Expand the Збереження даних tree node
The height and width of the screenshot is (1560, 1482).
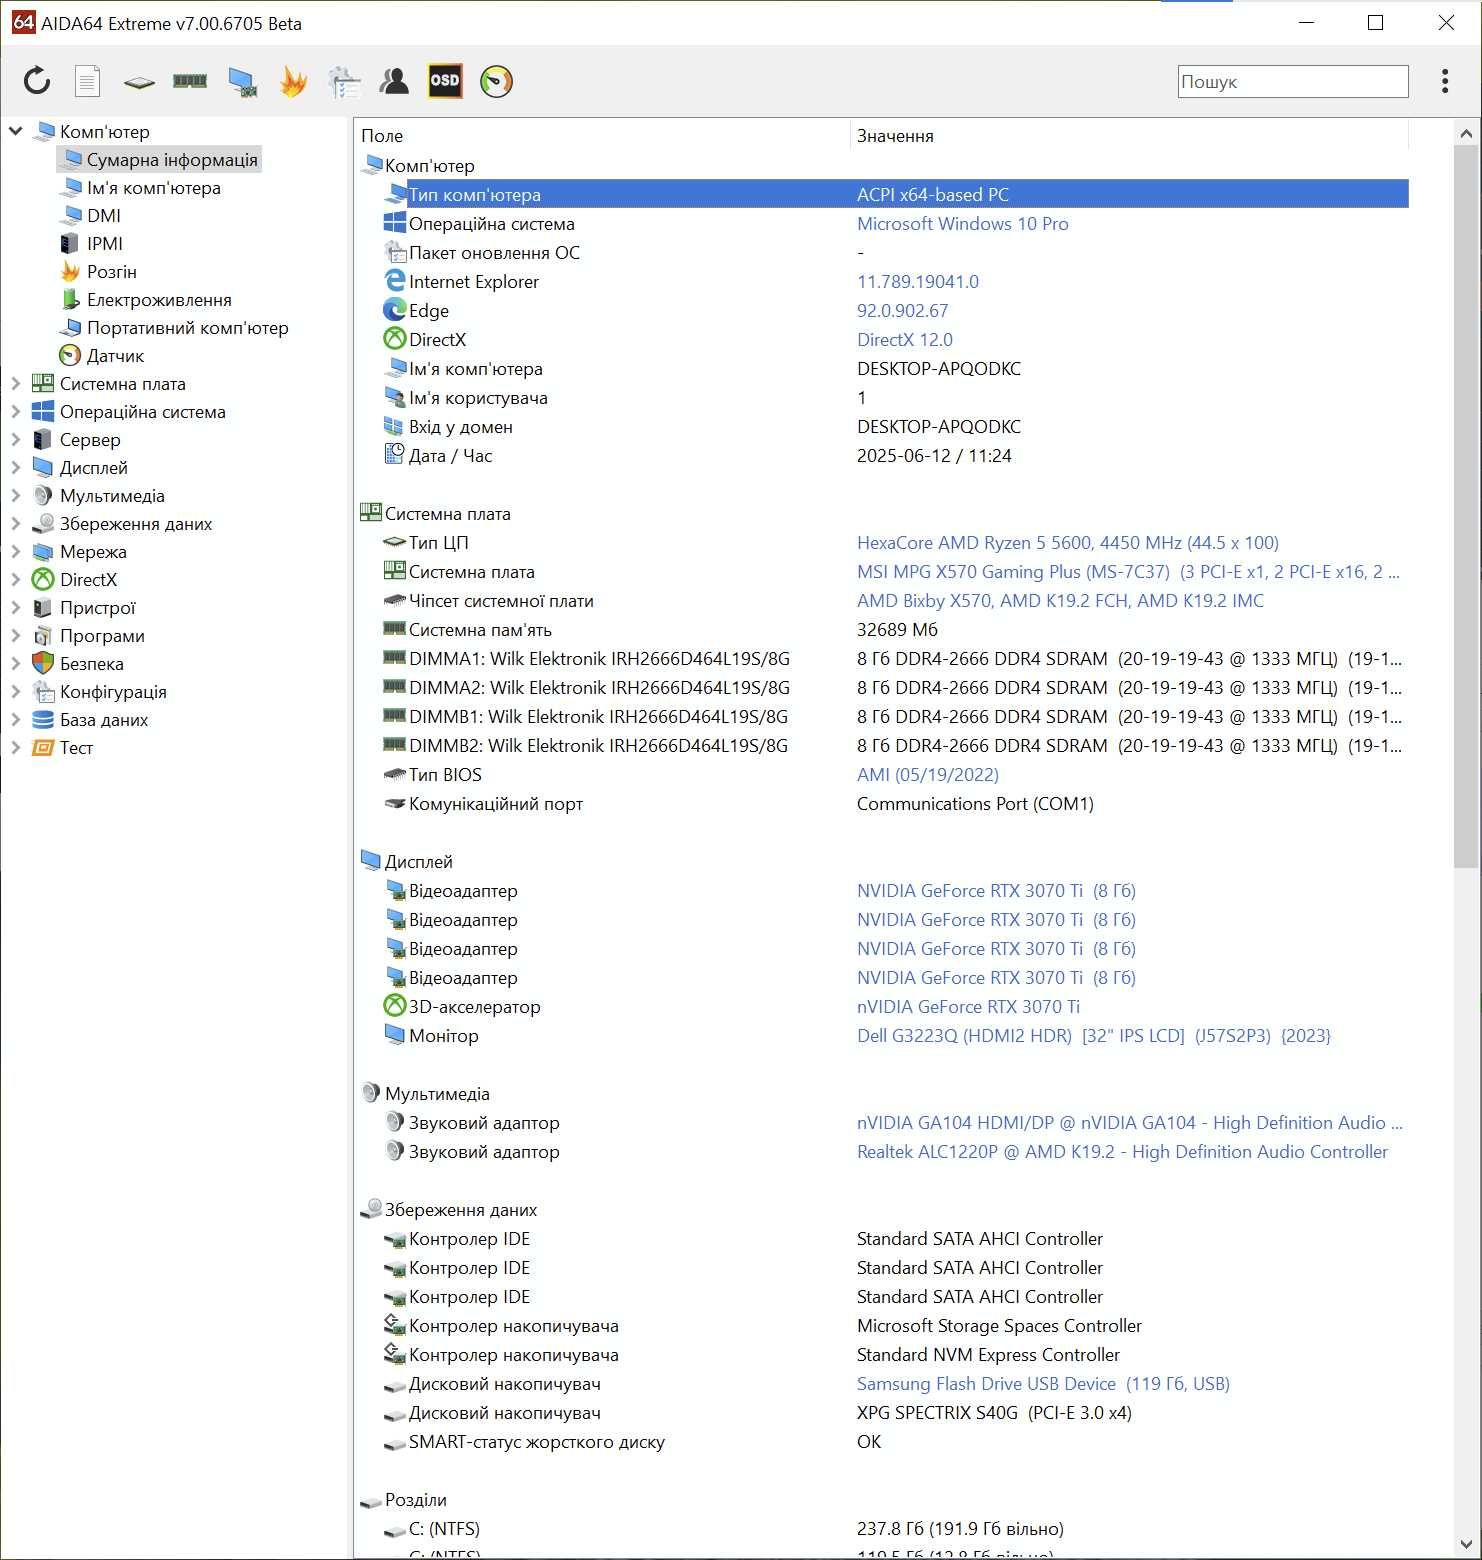click(x=15, y=523)
